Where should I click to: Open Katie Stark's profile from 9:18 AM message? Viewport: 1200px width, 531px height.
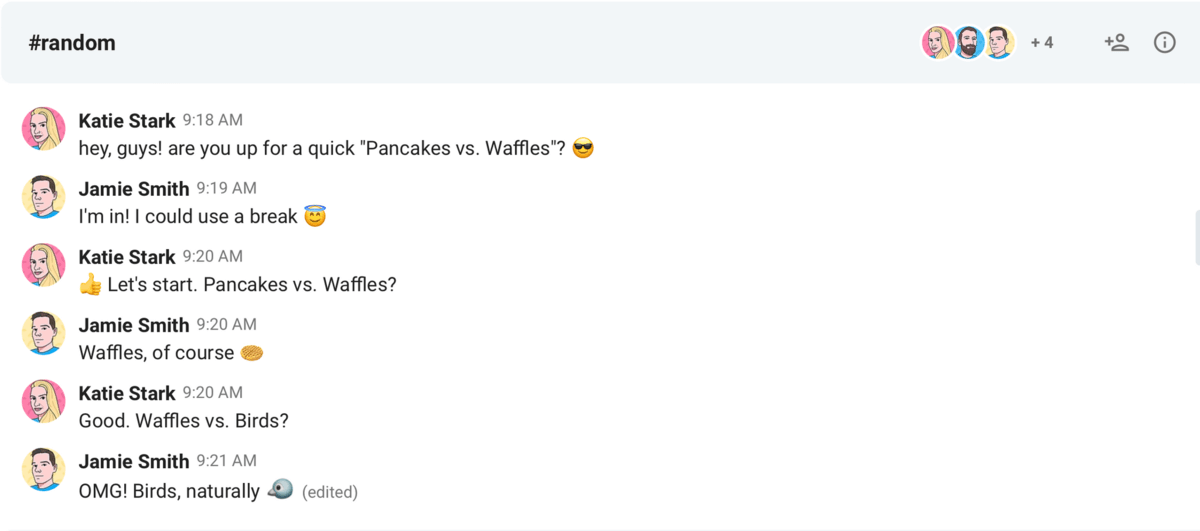click(x=127, y=121)
